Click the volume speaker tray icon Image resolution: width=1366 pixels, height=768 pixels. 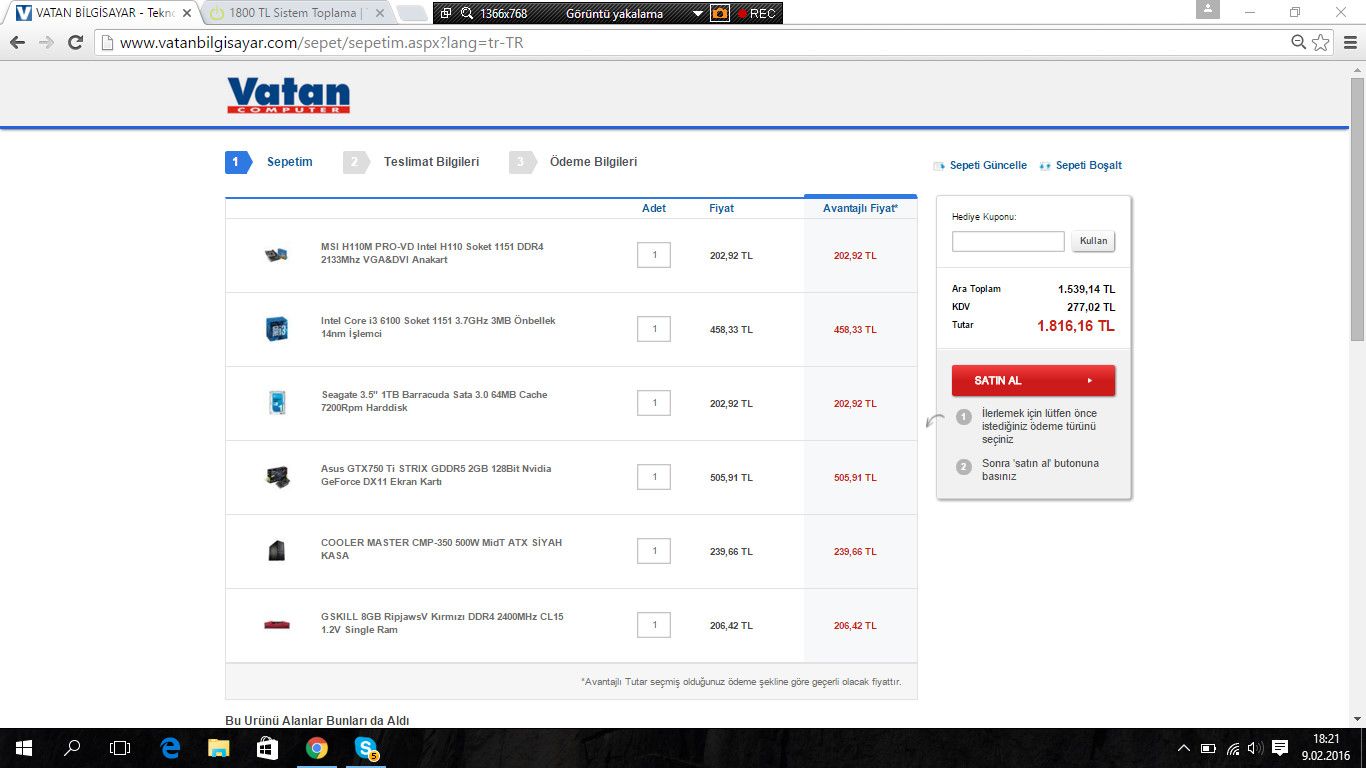pos(1255,748)
